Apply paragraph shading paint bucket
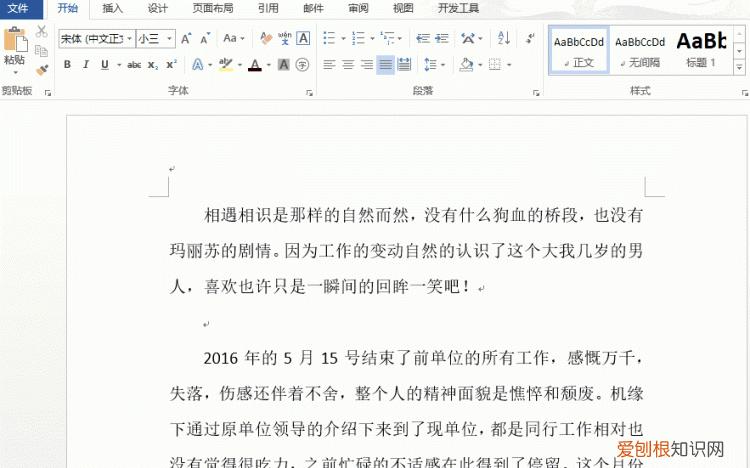750x468 pixels. pyautogui.click(x=466, y=64)
